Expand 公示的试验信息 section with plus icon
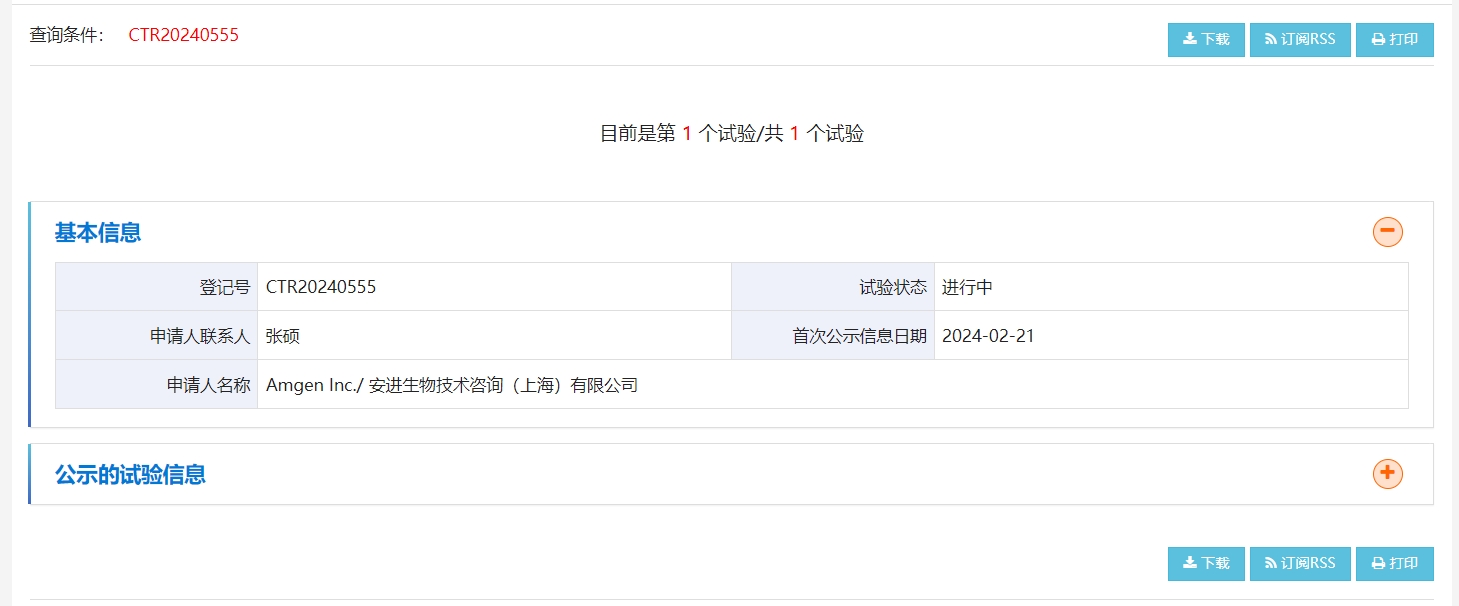The width and height of the screenshot is (1459, 606). [x=1387, y=473]
